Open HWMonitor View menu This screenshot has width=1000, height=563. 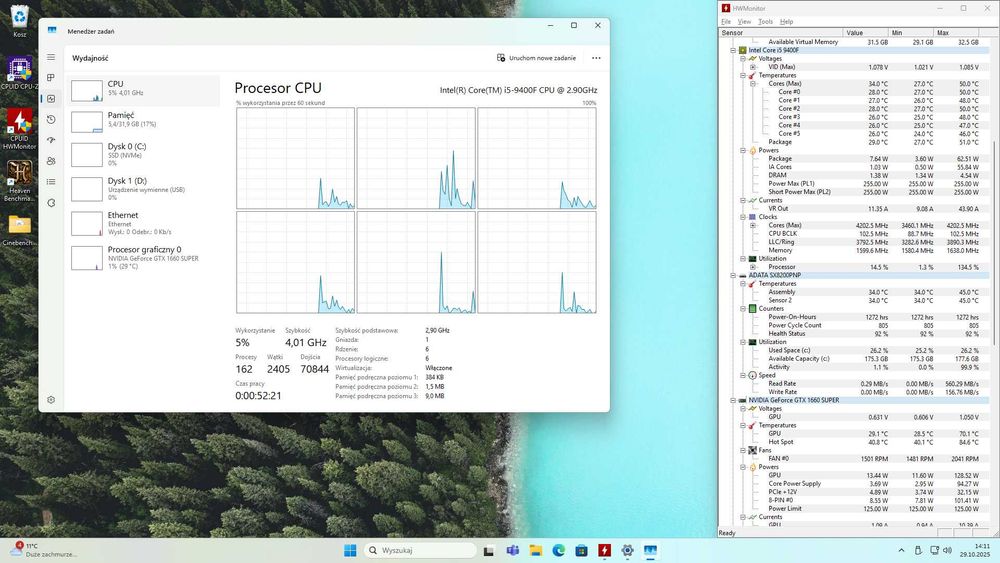click(x=744, y=22)
